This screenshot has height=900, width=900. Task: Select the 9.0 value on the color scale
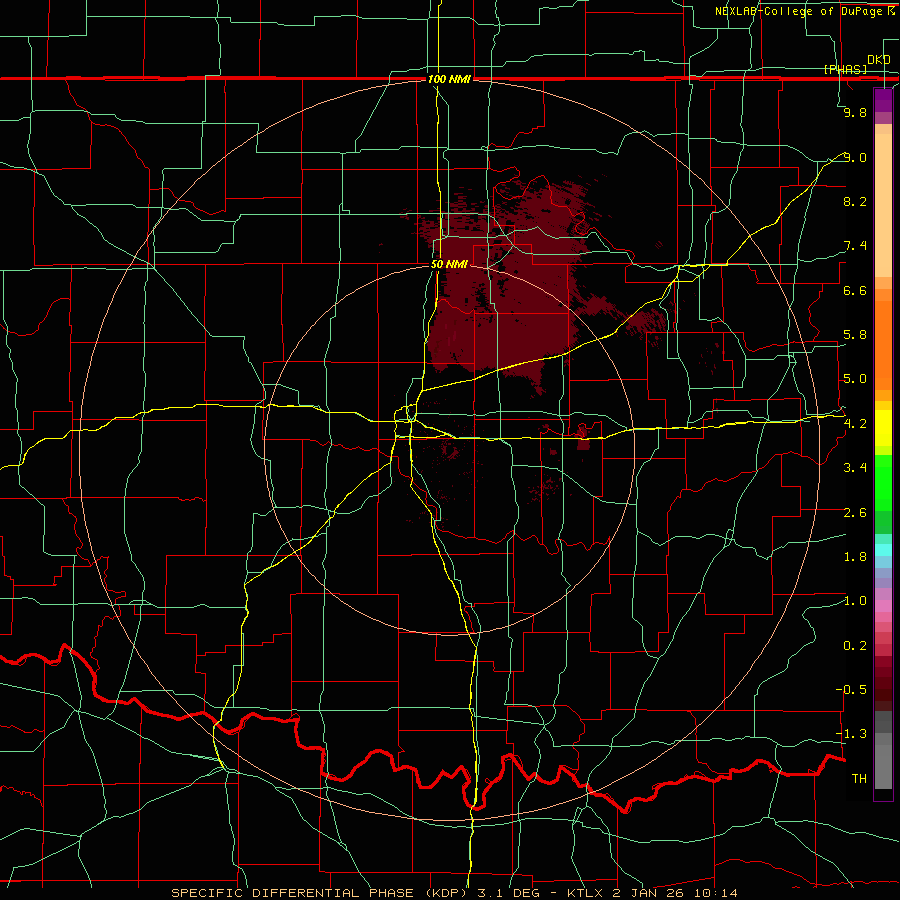tap(855, 157)
